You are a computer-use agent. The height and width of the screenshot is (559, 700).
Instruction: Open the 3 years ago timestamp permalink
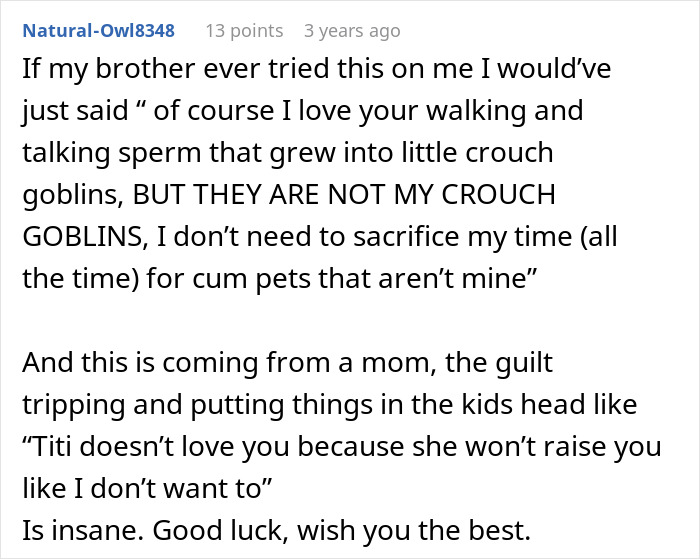tap(352, 30)
